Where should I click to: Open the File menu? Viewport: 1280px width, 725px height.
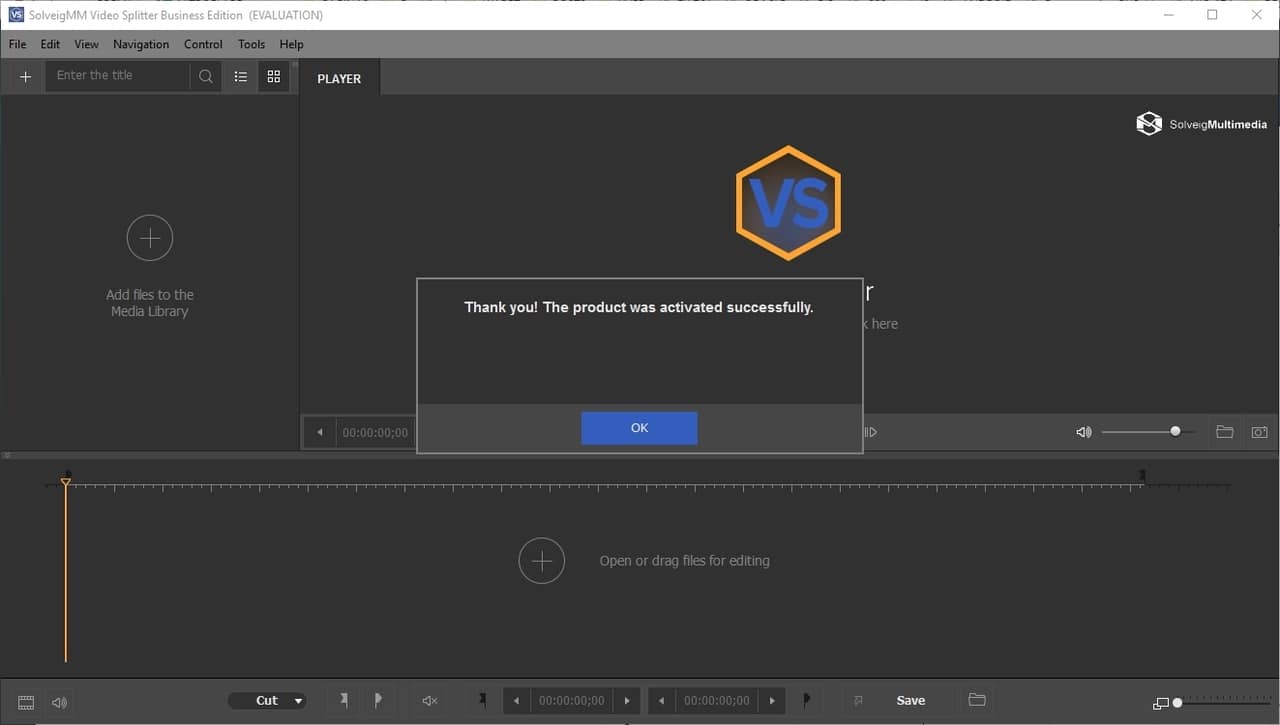(17, 44)
